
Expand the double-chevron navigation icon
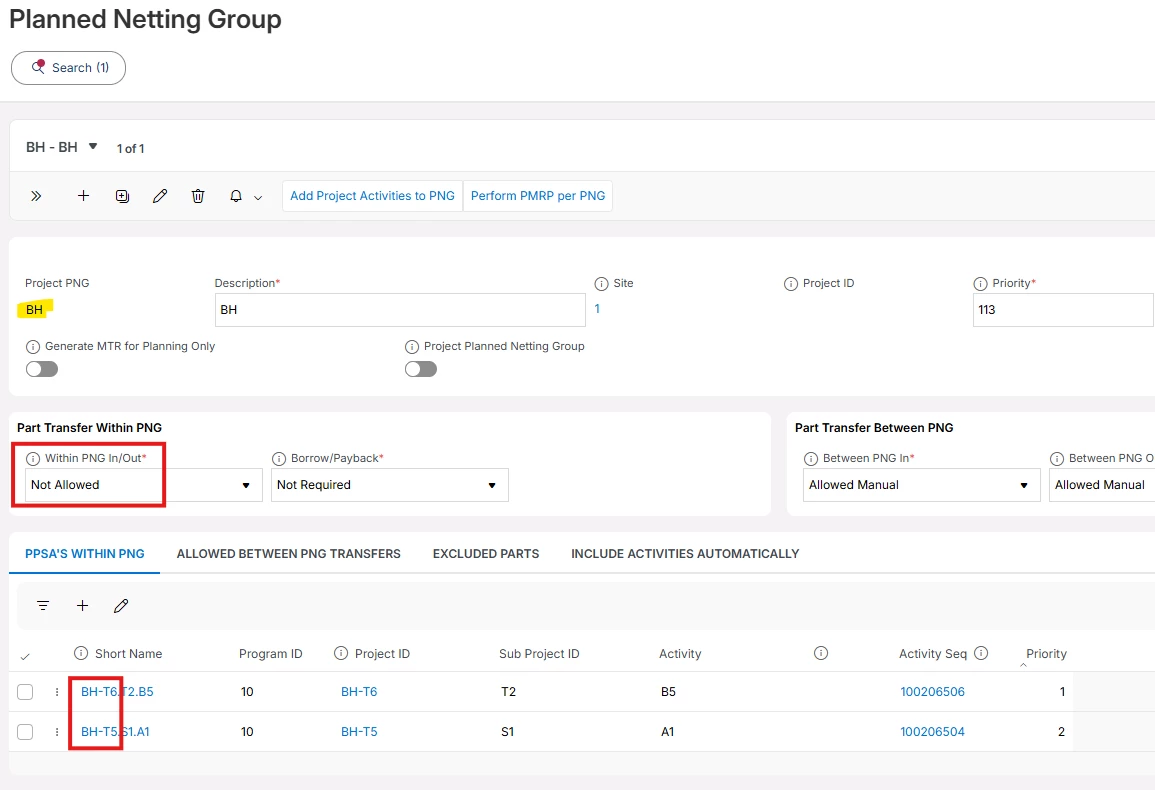pos(36,196)
